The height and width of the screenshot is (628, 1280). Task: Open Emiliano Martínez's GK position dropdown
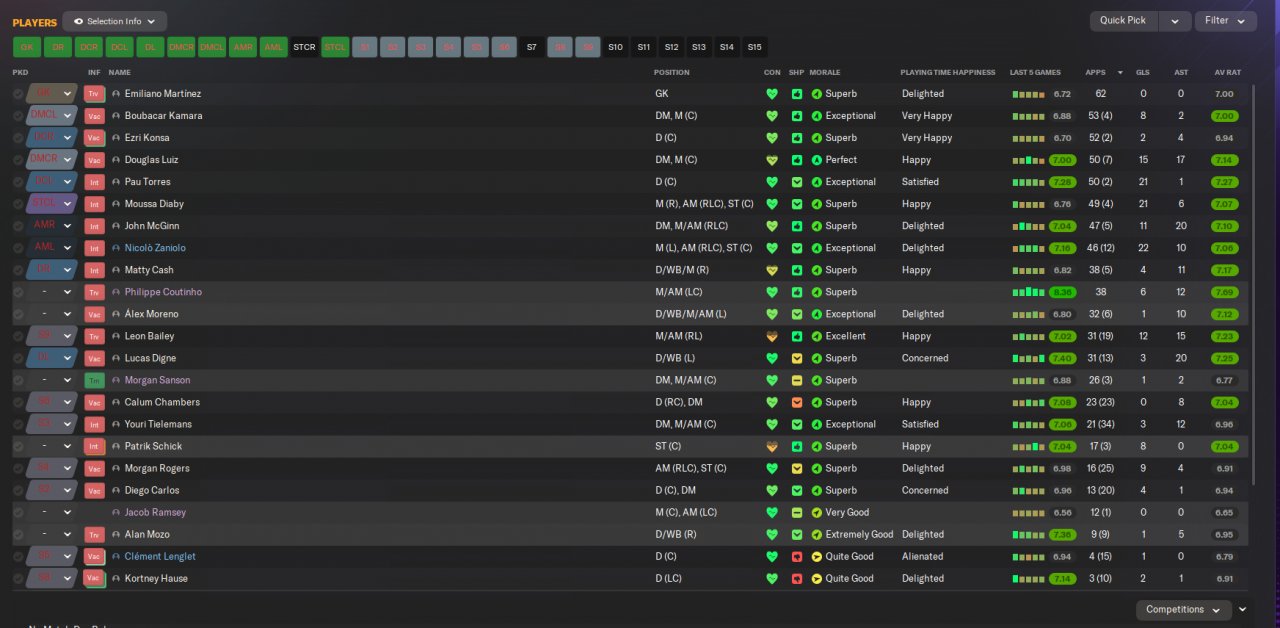(x=52, y=94)
